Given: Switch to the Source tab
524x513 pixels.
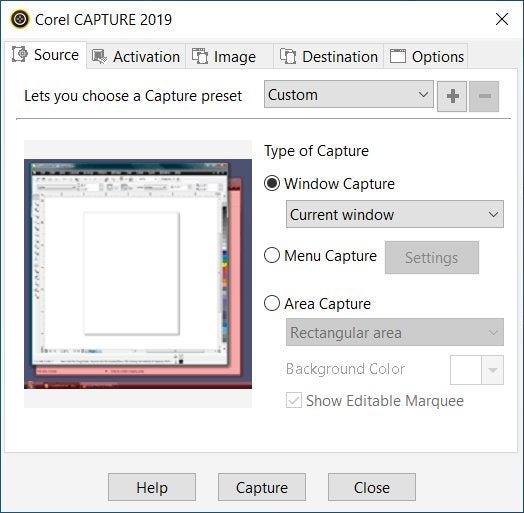Looking at the screenshot, I should tap(46, 55).
